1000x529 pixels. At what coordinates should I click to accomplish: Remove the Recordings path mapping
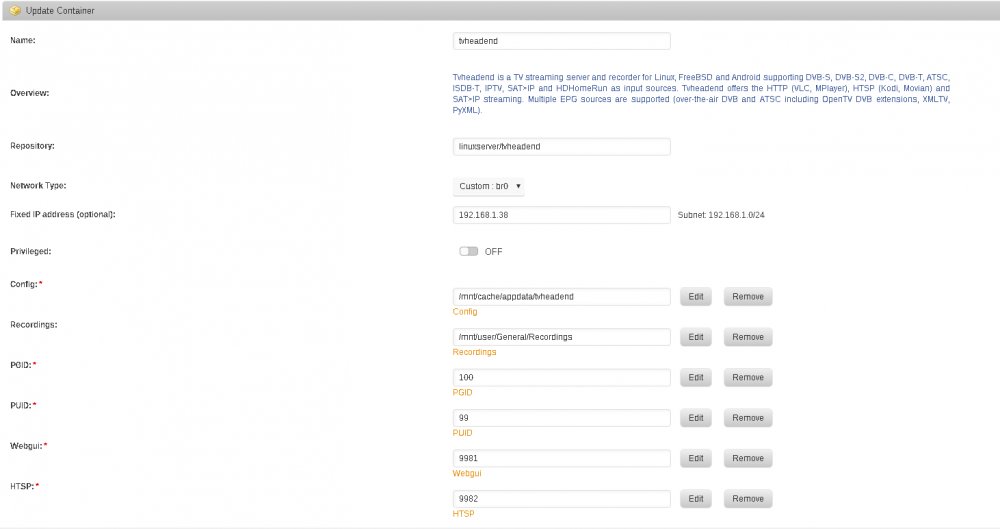[747, 337]
